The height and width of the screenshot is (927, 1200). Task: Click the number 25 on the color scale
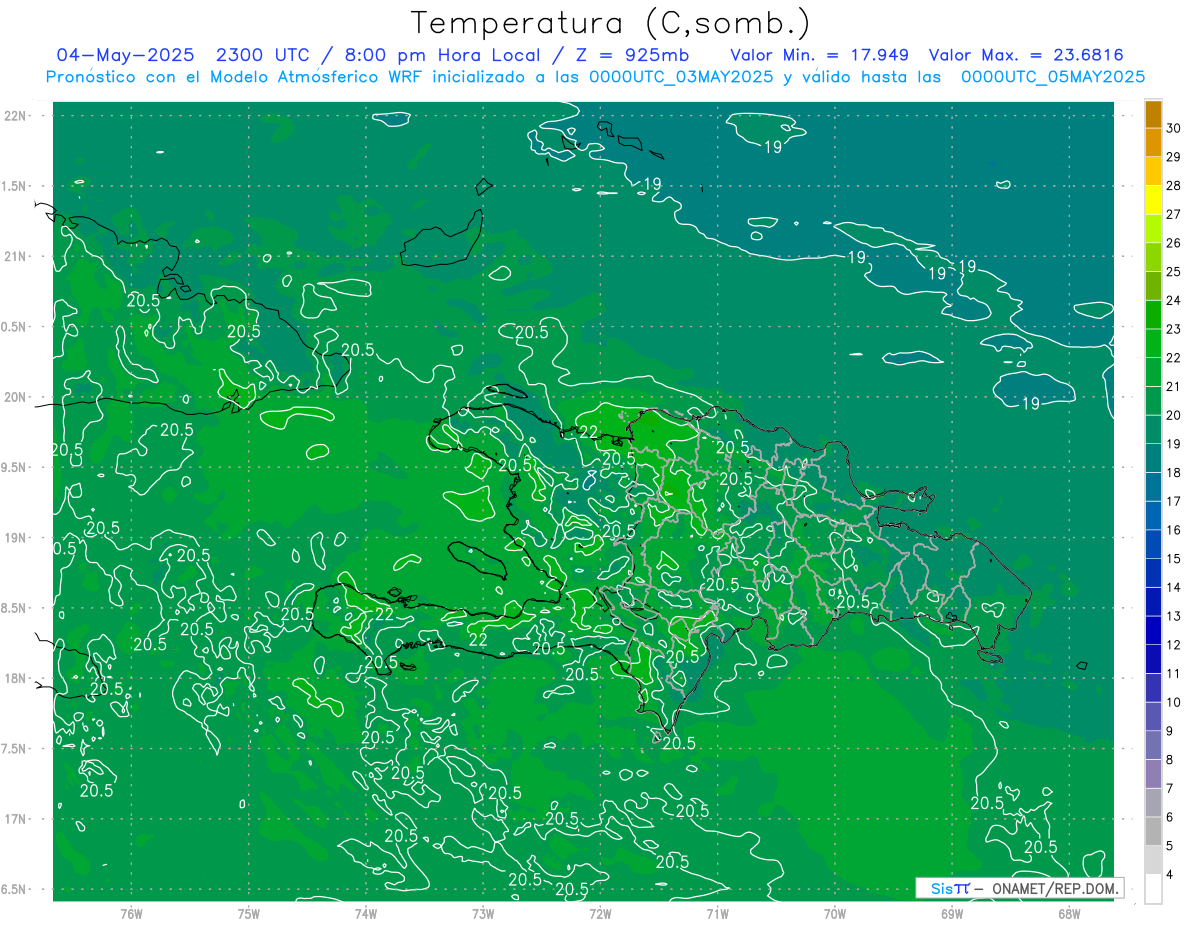point(1174,272)
